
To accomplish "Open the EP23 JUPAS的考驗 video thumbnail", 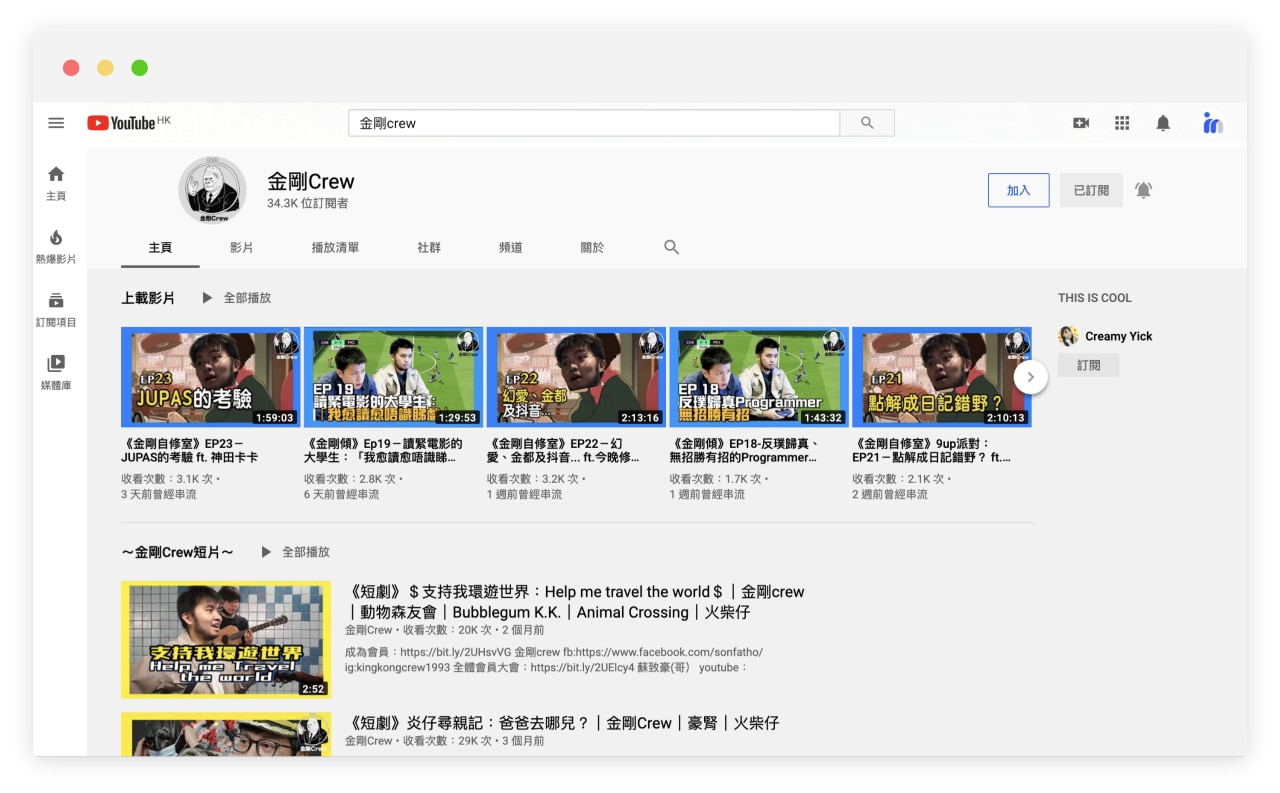I will [210, 377].
